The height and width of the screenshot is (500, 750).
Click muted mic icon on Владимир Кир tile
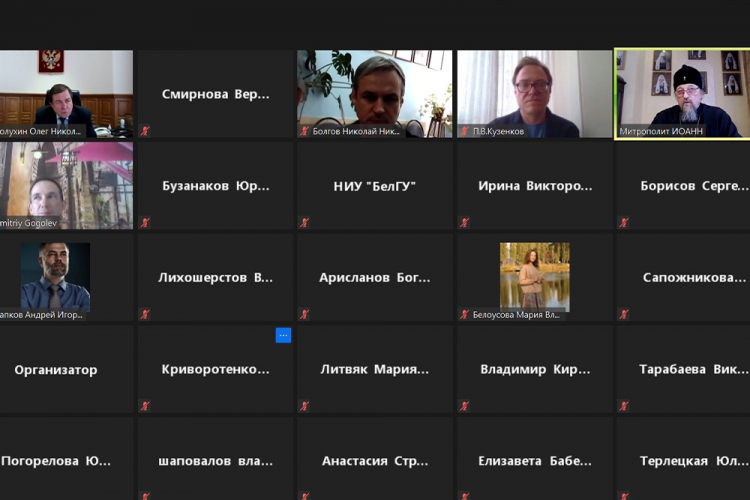(464, 406)
